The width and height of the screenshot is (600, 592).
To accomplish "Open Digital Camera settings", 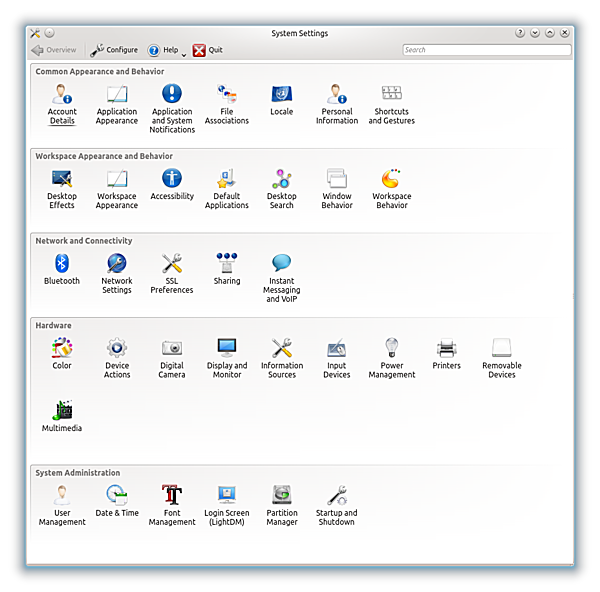I will pos(172,358).
